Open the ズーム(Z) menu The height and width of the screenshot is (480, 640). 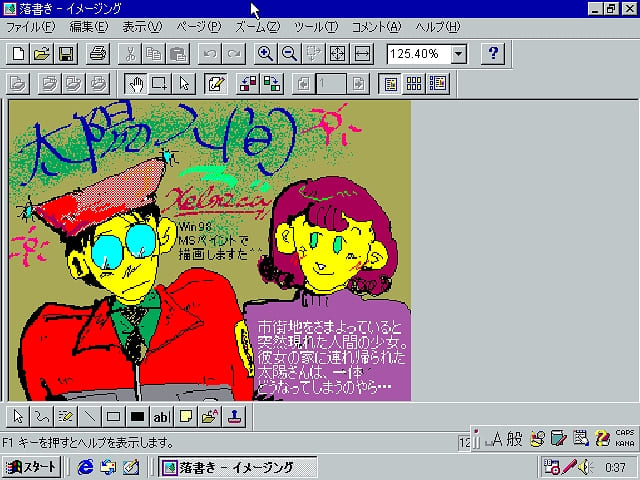[x=258, y=26]
